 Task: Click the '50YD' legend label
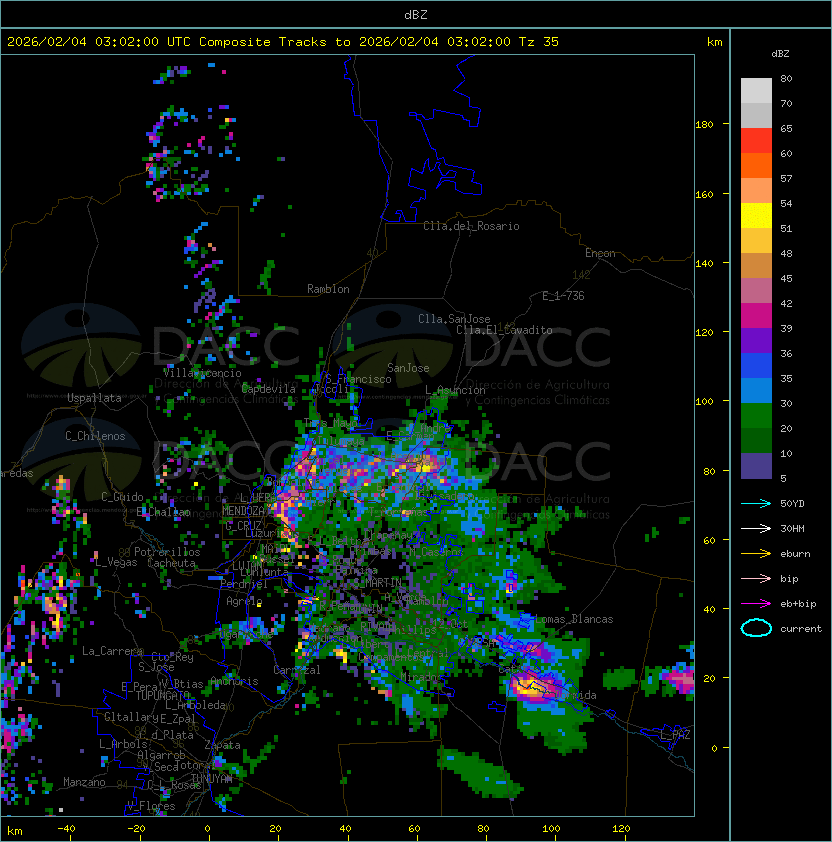coord(792,504)
